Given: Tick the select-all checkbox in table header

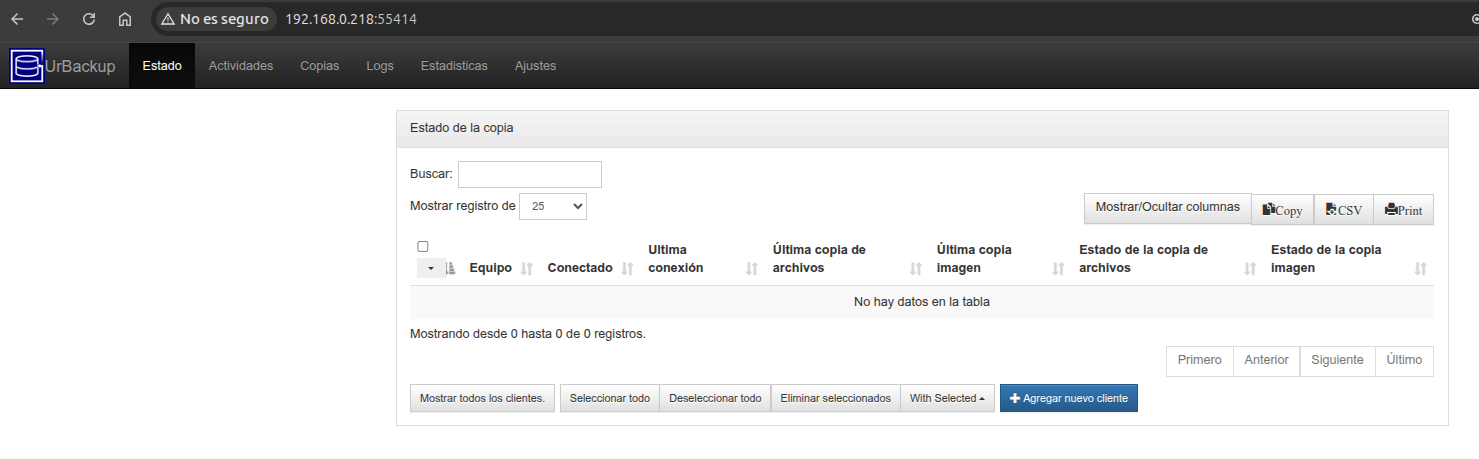Looking at the screenshot, I should [423, 247].
